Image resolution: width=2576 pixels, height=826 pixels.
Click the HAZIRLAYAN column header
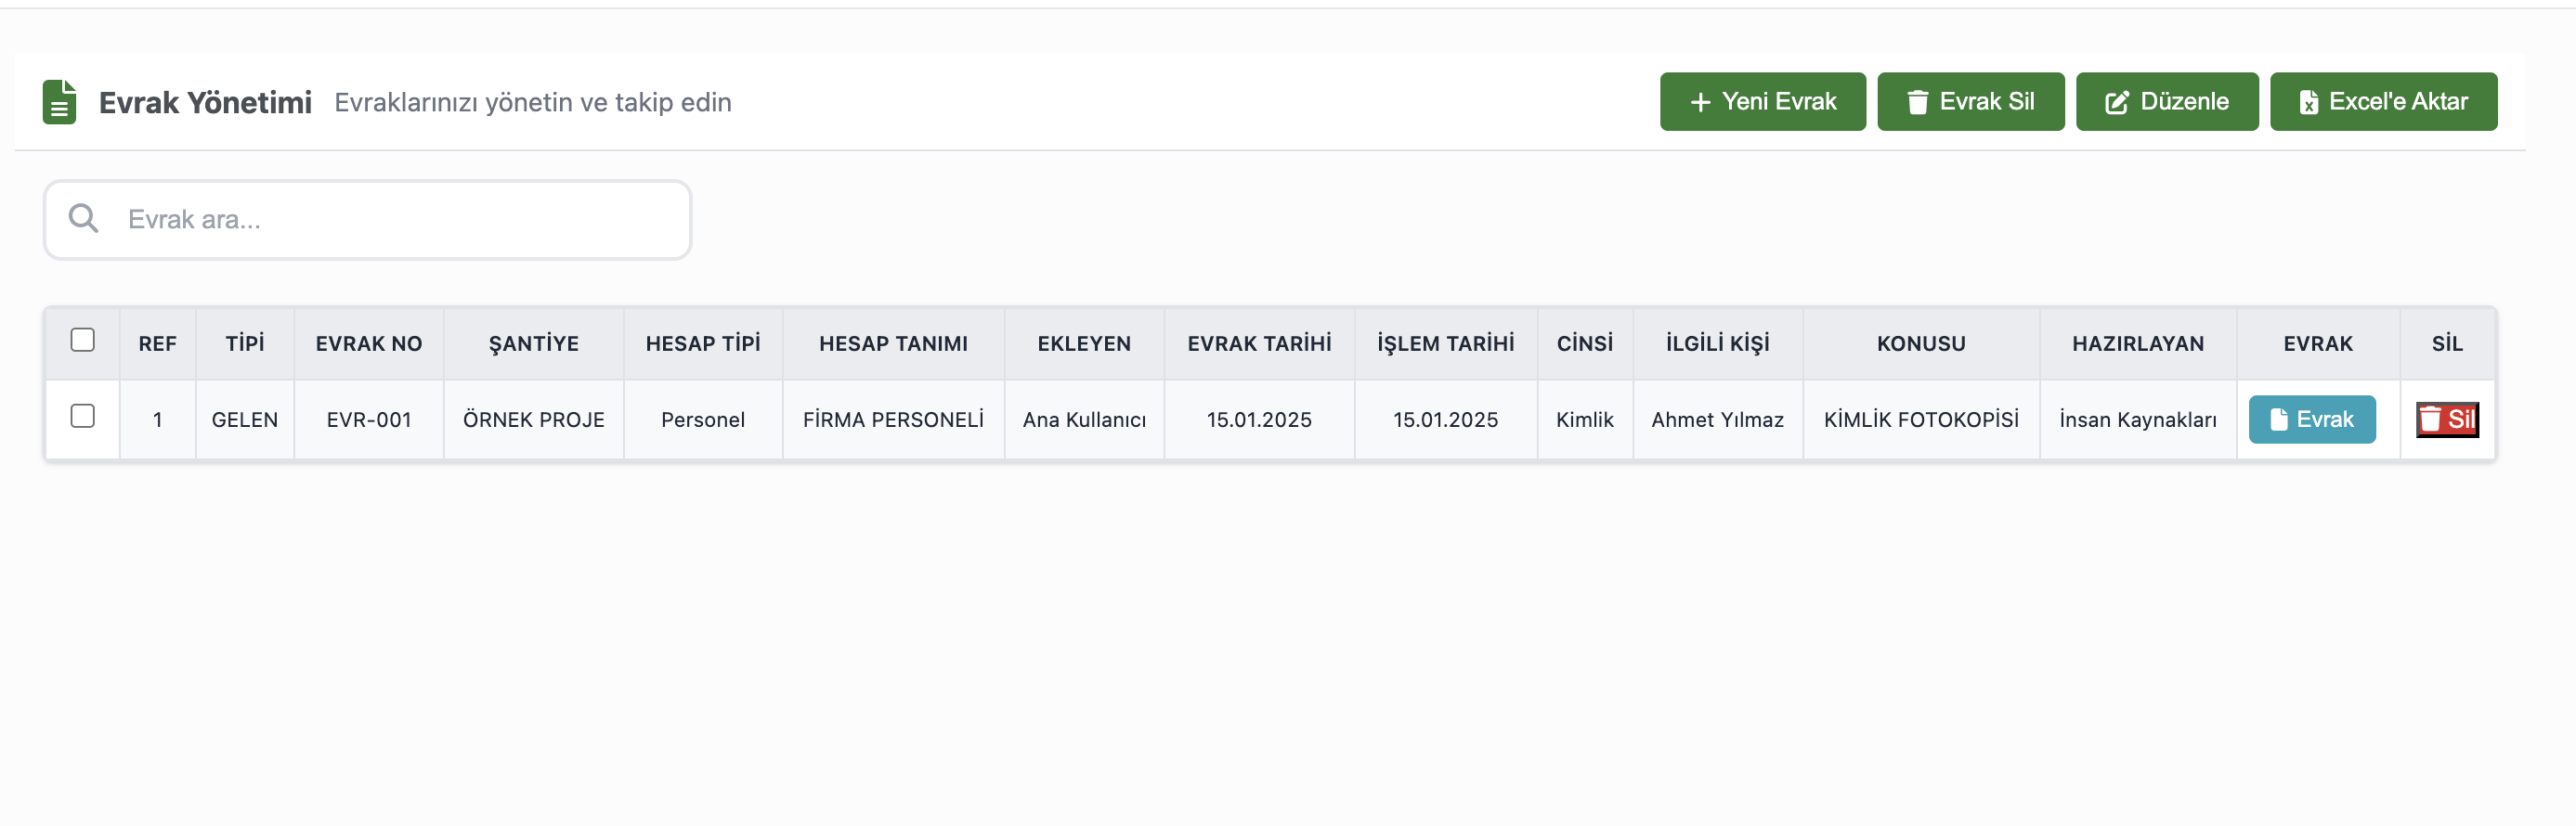tap(2137, 344)
